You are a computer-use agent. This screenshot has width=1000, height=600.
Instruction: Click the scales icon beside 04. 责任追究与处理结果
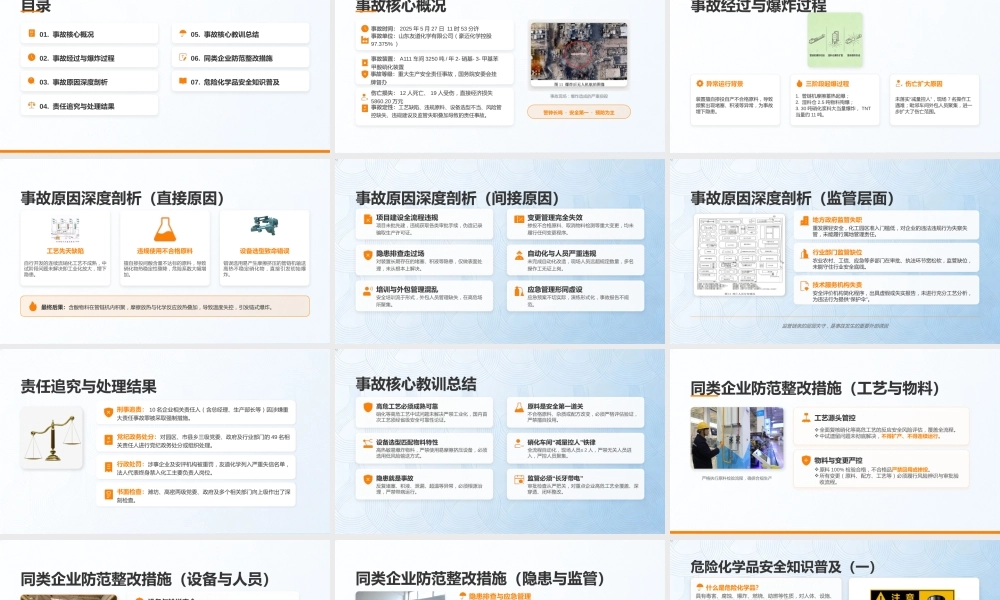pos(31,105)
